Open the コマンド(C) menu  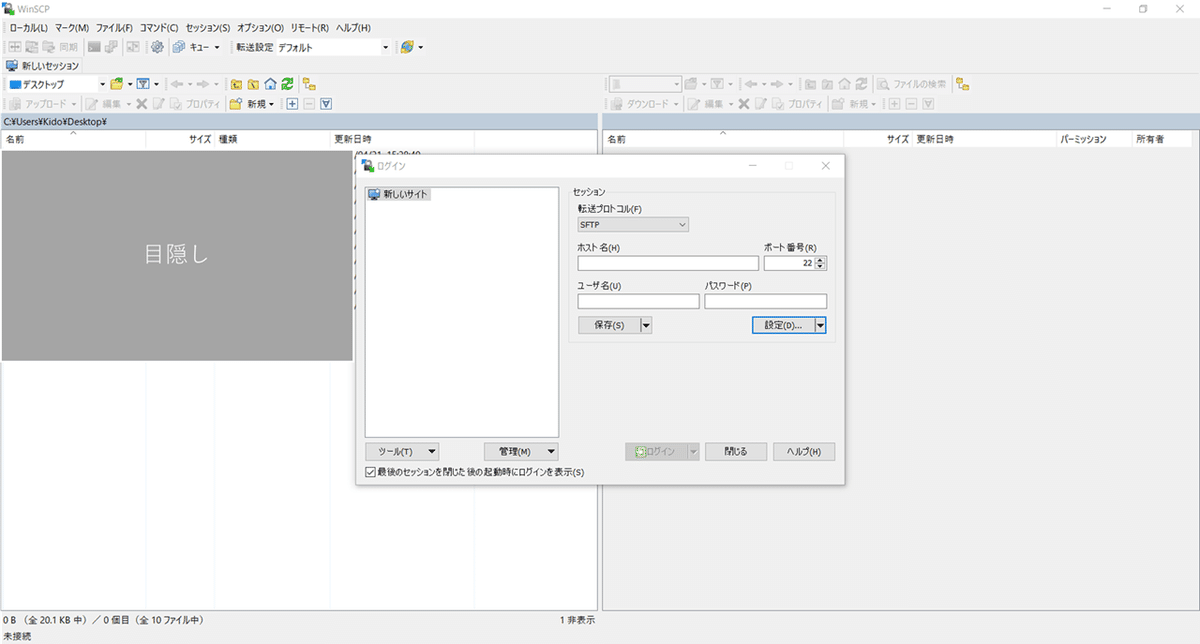pos(159,28)
